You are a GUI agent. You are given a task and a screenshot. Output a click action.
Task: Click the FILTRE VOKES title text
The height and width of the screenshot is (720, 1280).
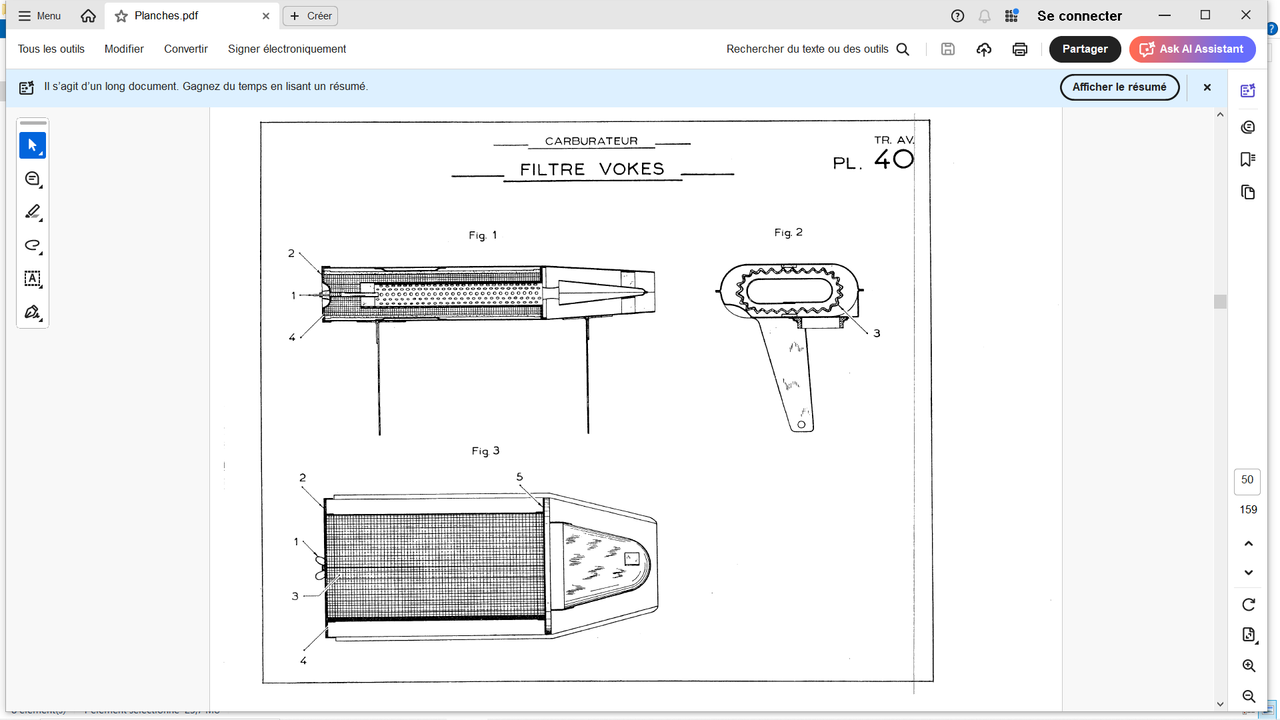[592, 169]
